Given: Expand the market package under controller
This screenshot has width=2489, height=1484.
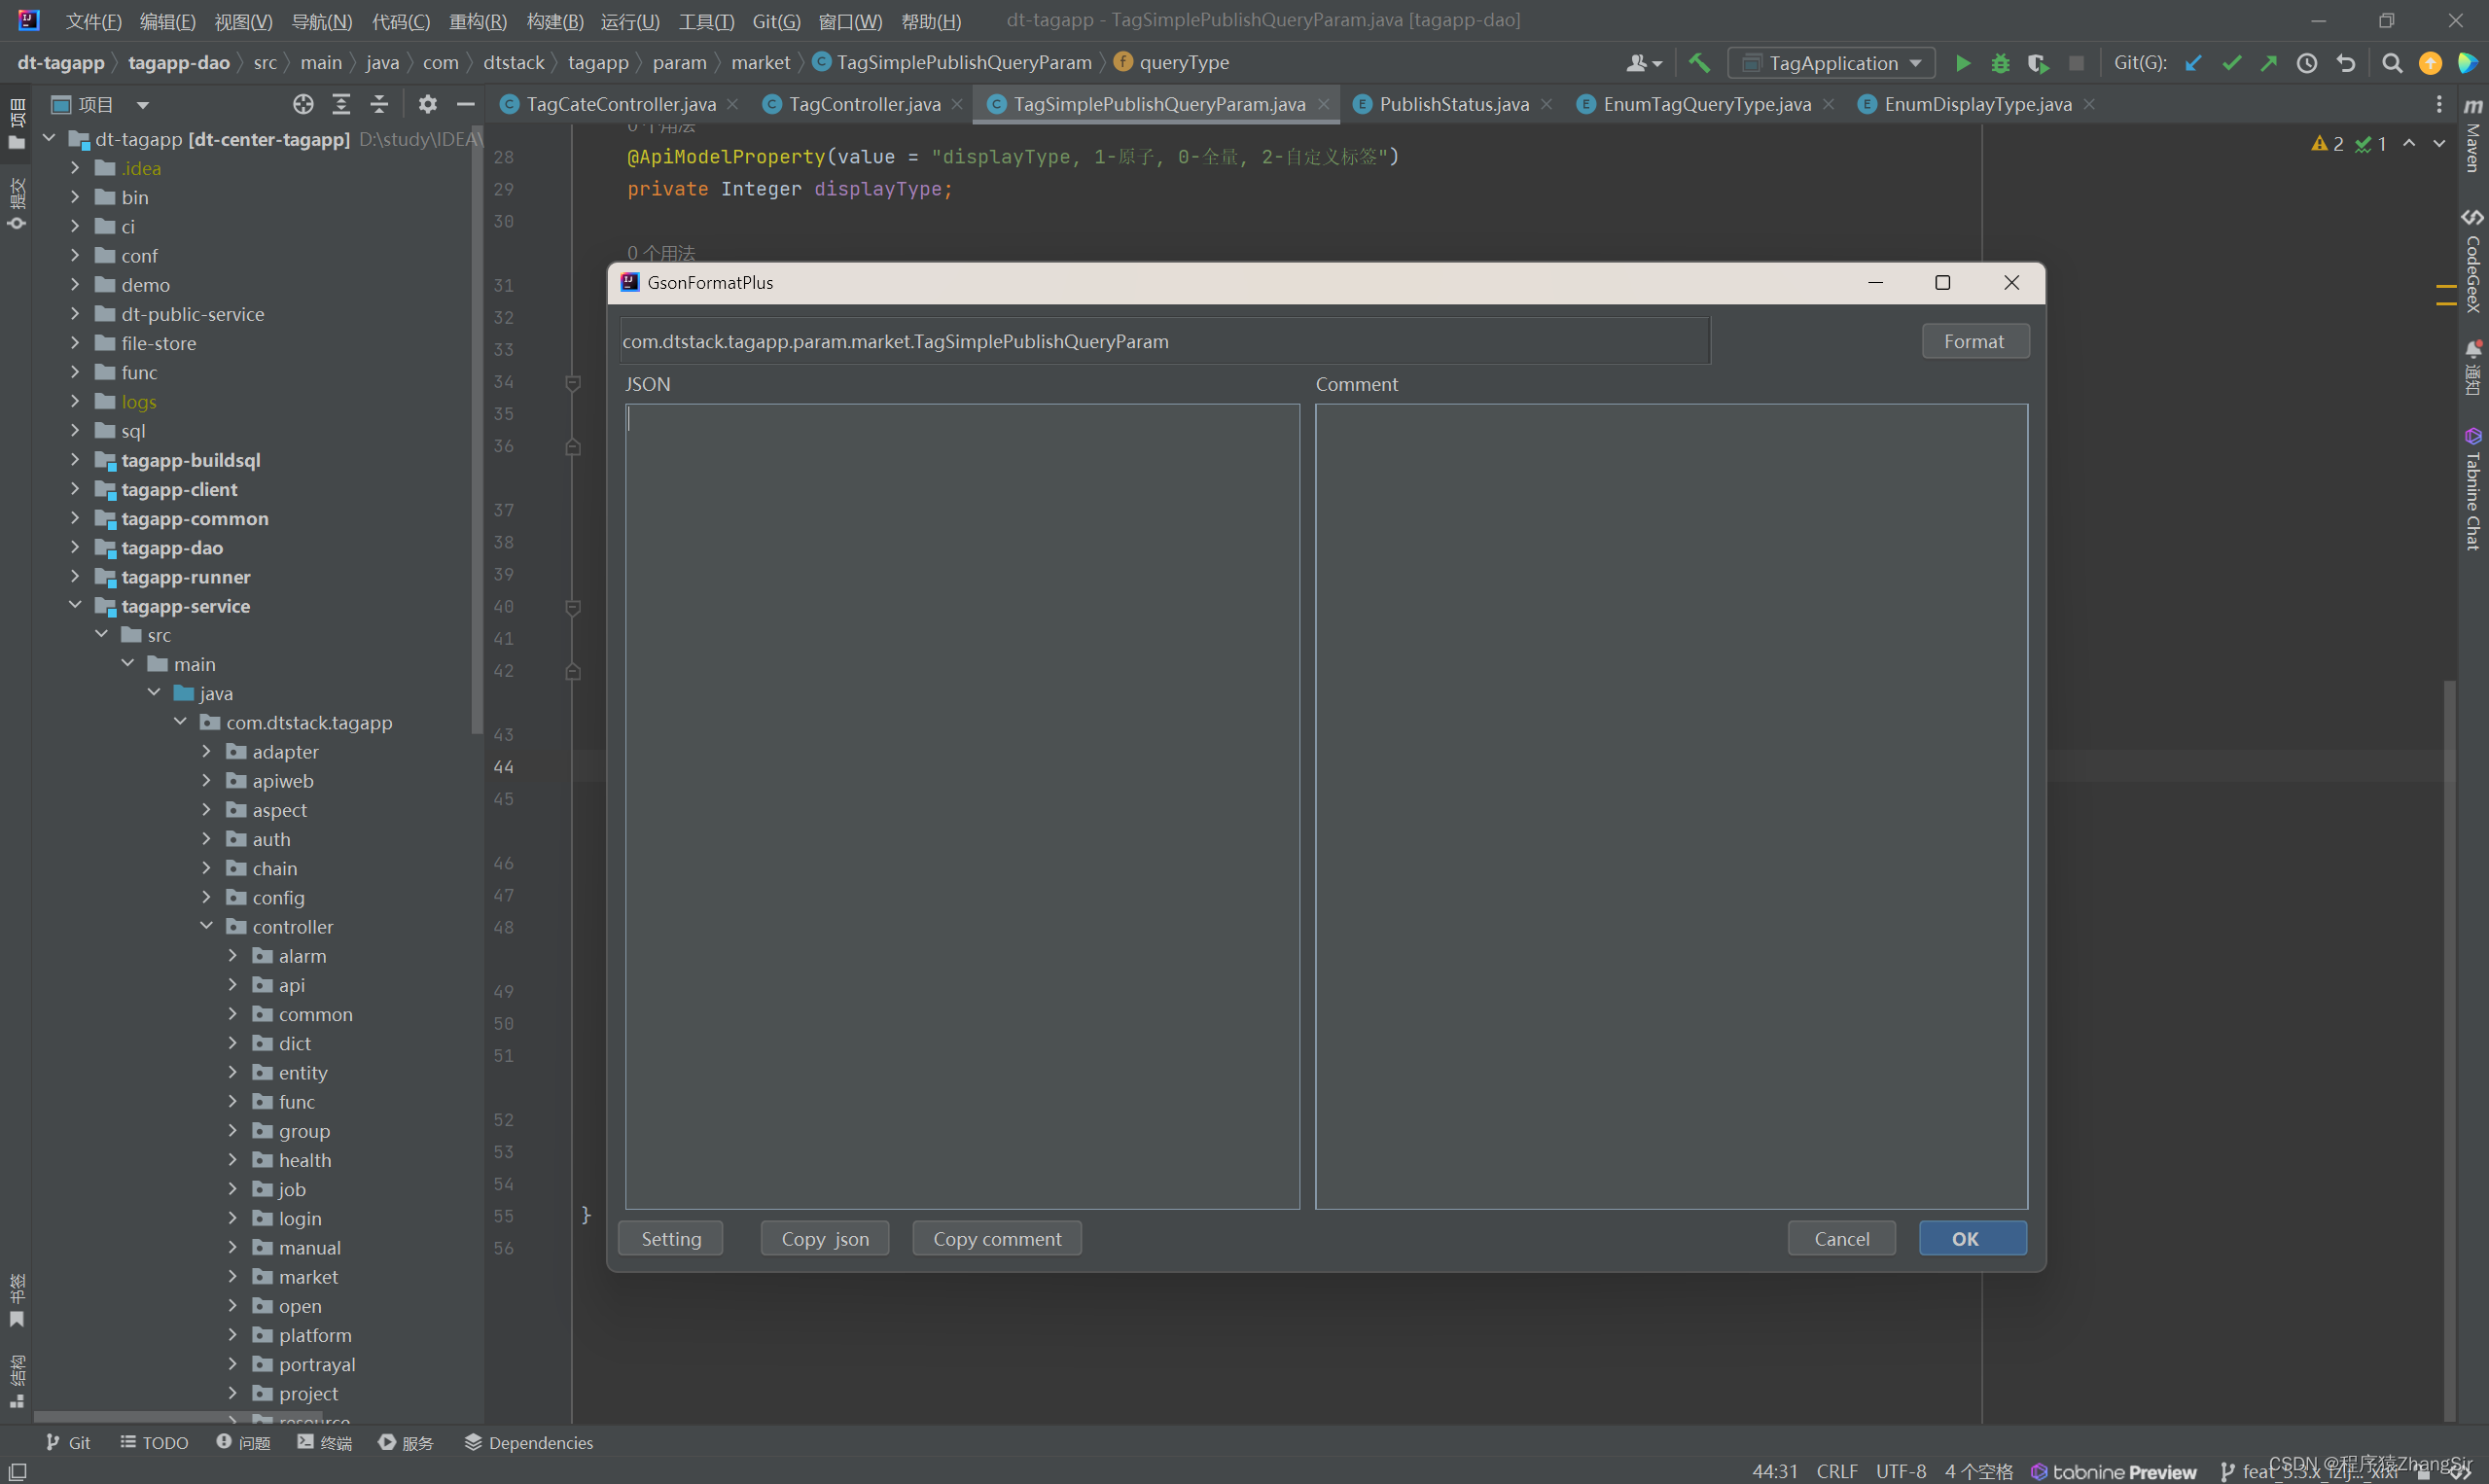Looking at the screenshot, I should tap(232, 1277).
